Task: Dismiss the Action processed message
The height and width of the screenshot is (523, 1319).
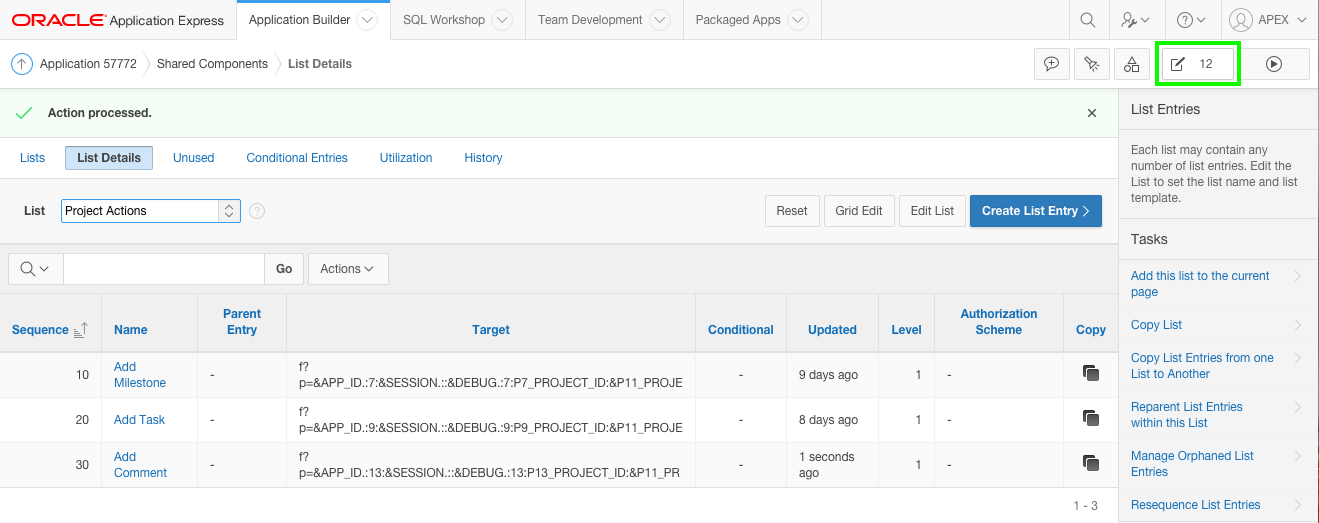Action: (x=1092, y=113)
